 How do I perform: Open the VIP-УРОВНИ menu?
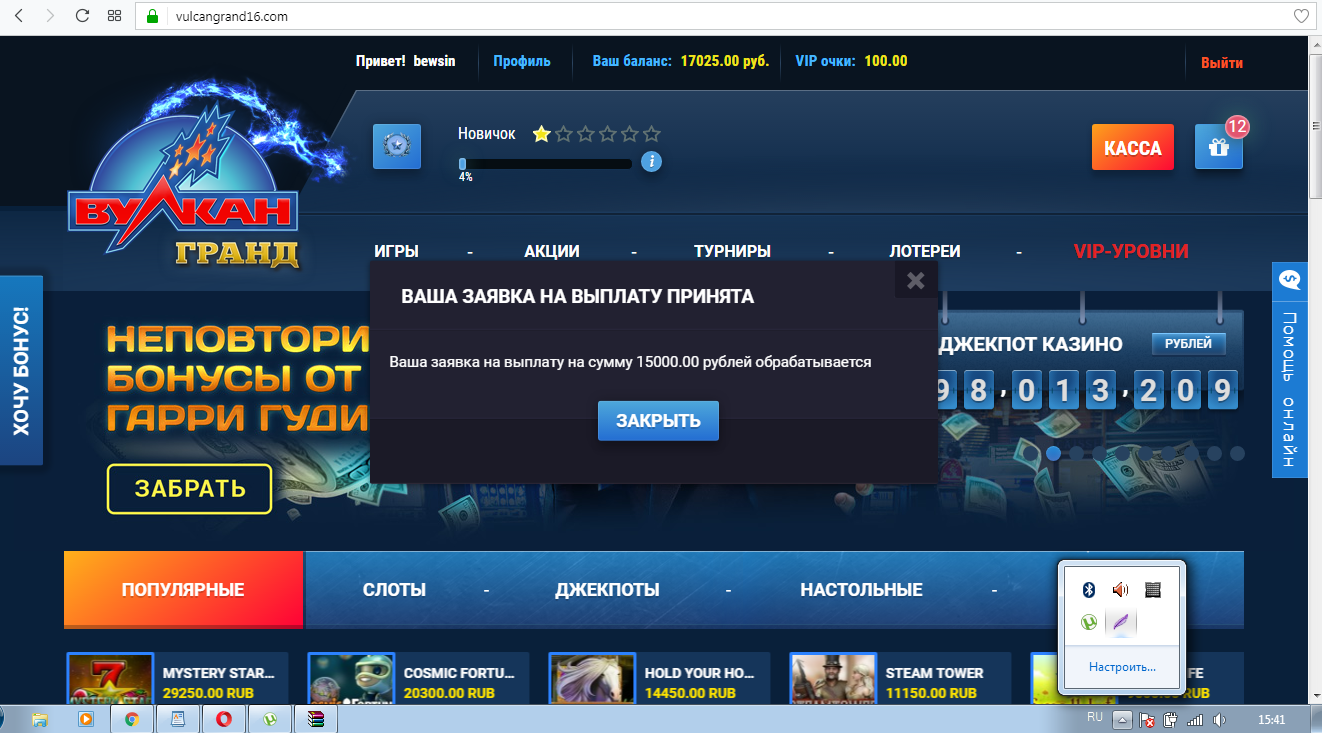click(x=1131, y=252)
